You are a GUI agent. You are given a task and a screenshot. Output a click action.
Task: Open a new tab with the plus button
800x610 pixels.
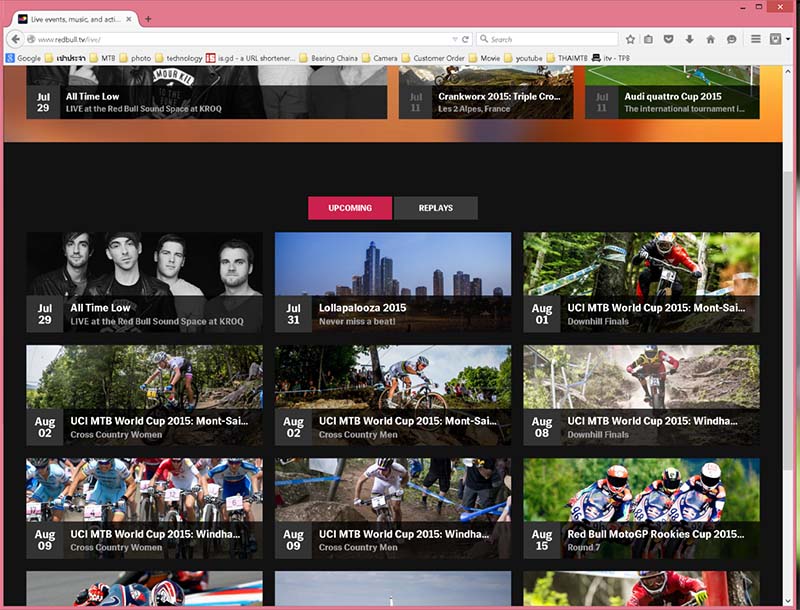148,19
